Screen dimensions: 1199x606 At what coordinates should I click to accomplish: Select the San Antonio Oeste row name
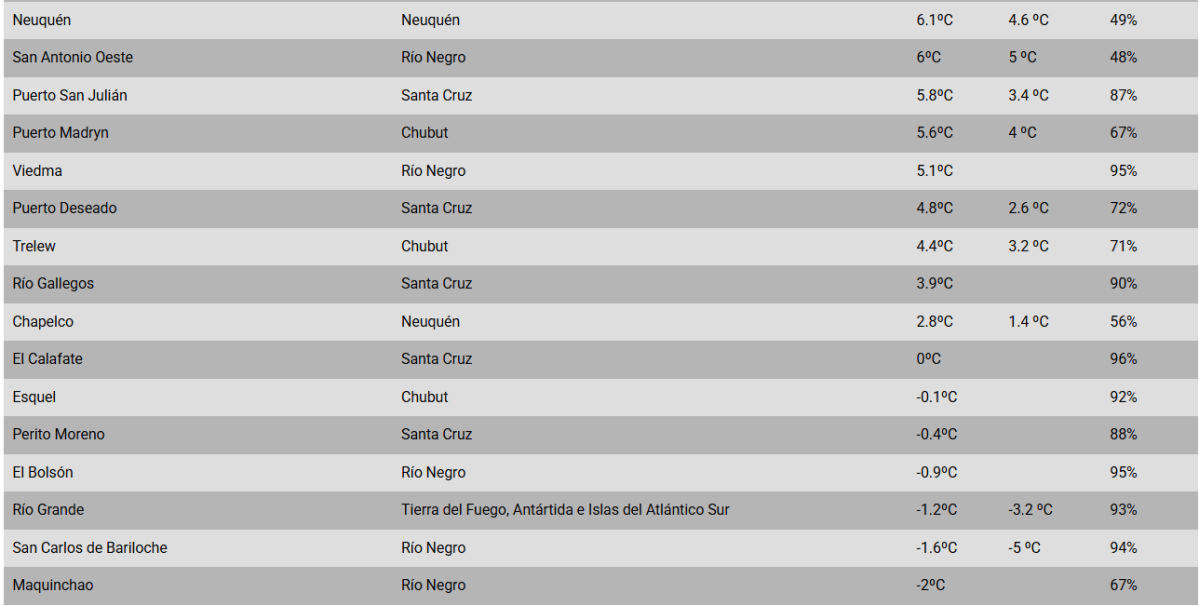click(x=72, y=58)
